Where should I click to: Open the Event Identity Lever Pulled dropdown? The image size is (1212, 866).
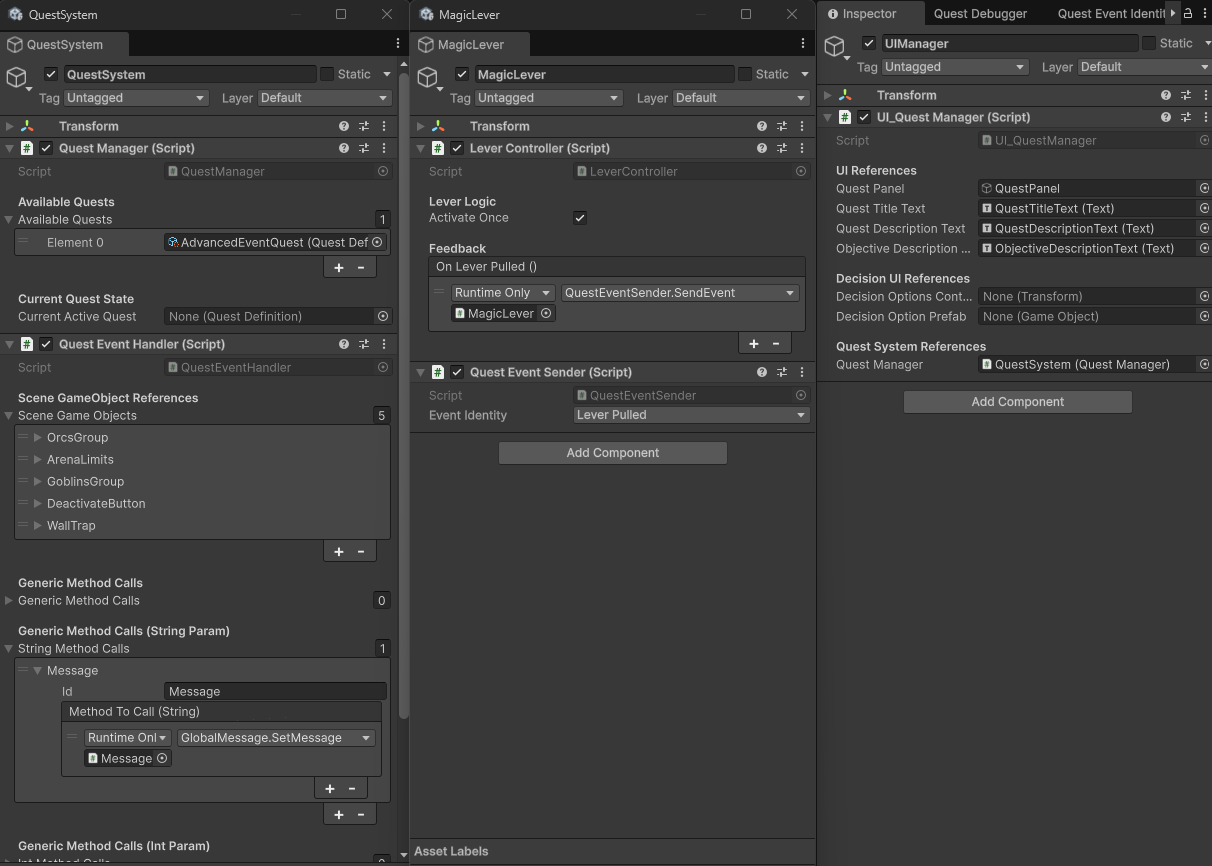pyautogui.click(x=690, y=415)
